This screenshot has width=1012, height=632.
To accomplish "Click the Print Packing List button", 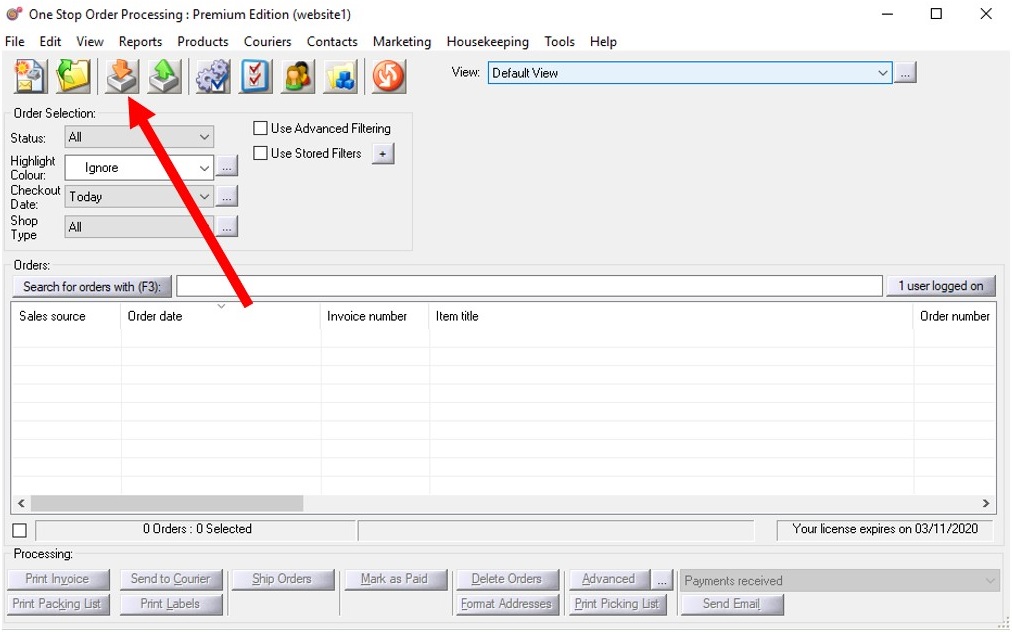I will tap(58, 604).
